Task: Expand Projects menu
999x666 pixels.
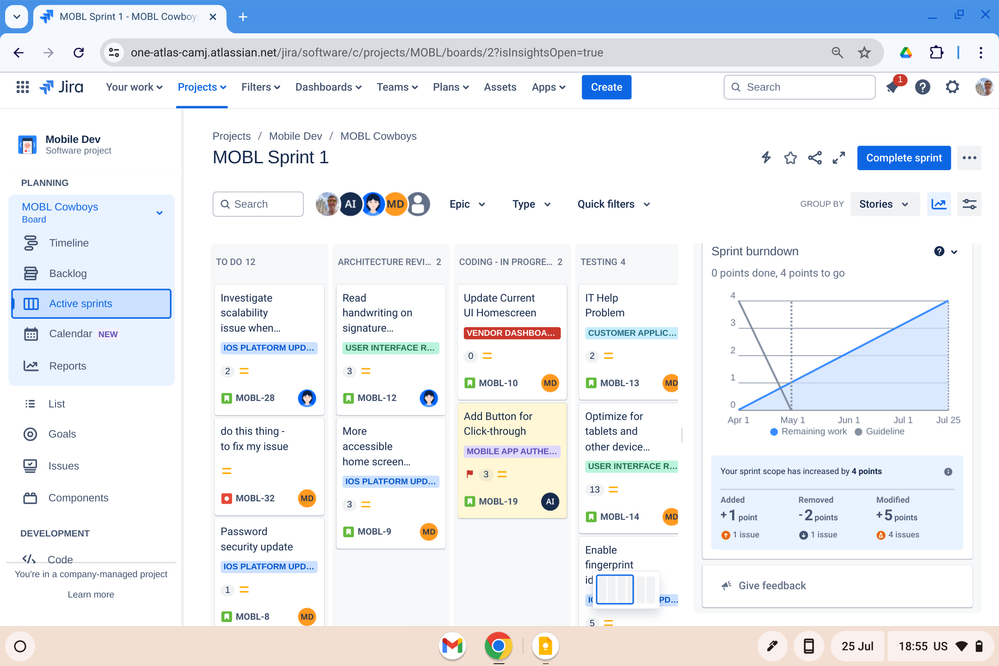Action: pos(201,87)
